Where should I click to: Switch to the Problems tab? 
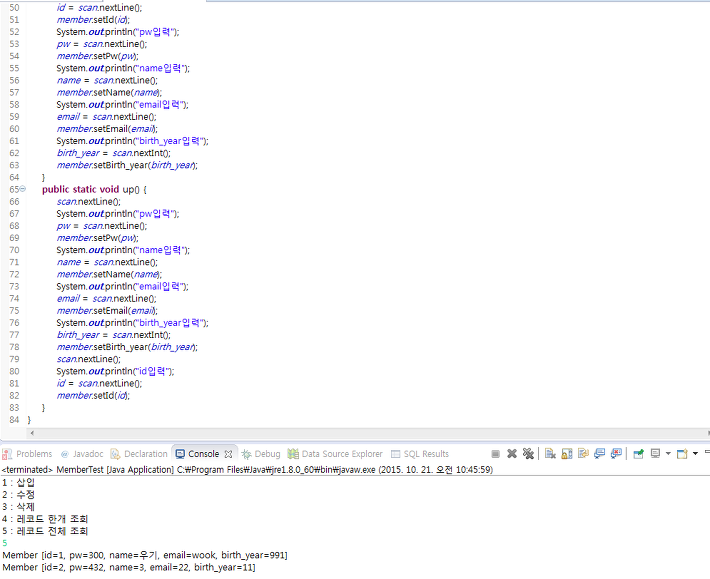pyautogui.click(x=28, y=454)
